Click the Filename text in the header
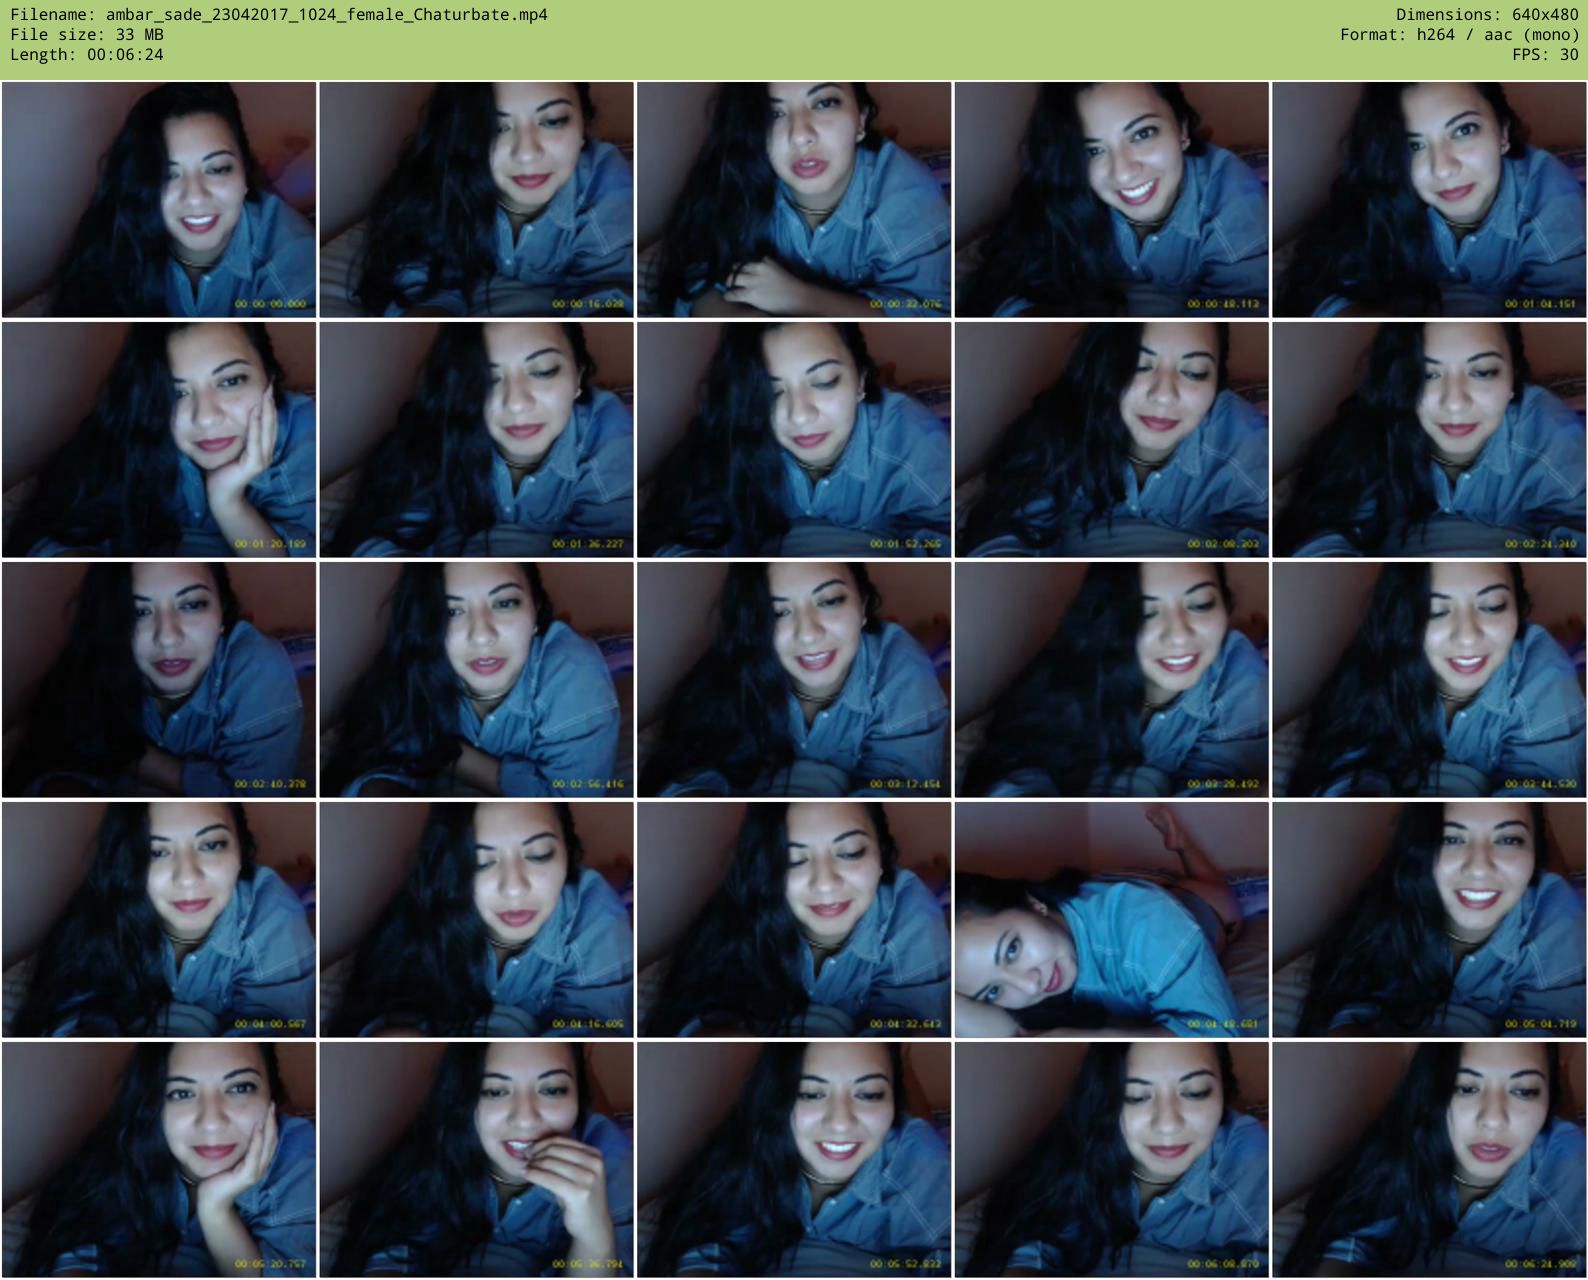This screenshot has height=1280, width=1588. tap(279, 15)
